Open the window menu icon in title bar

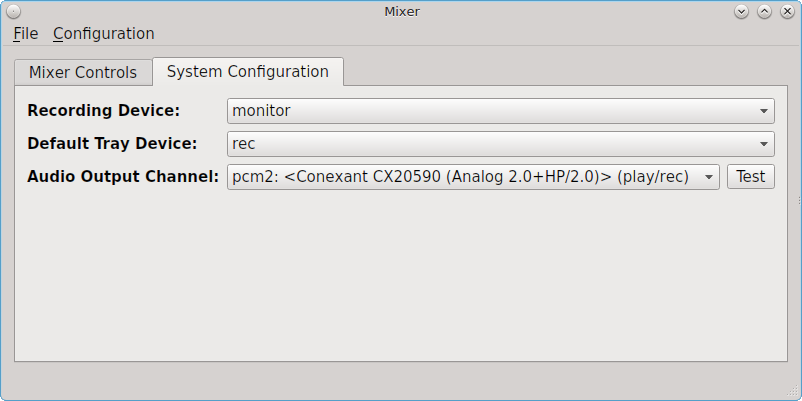coord(14,11)
